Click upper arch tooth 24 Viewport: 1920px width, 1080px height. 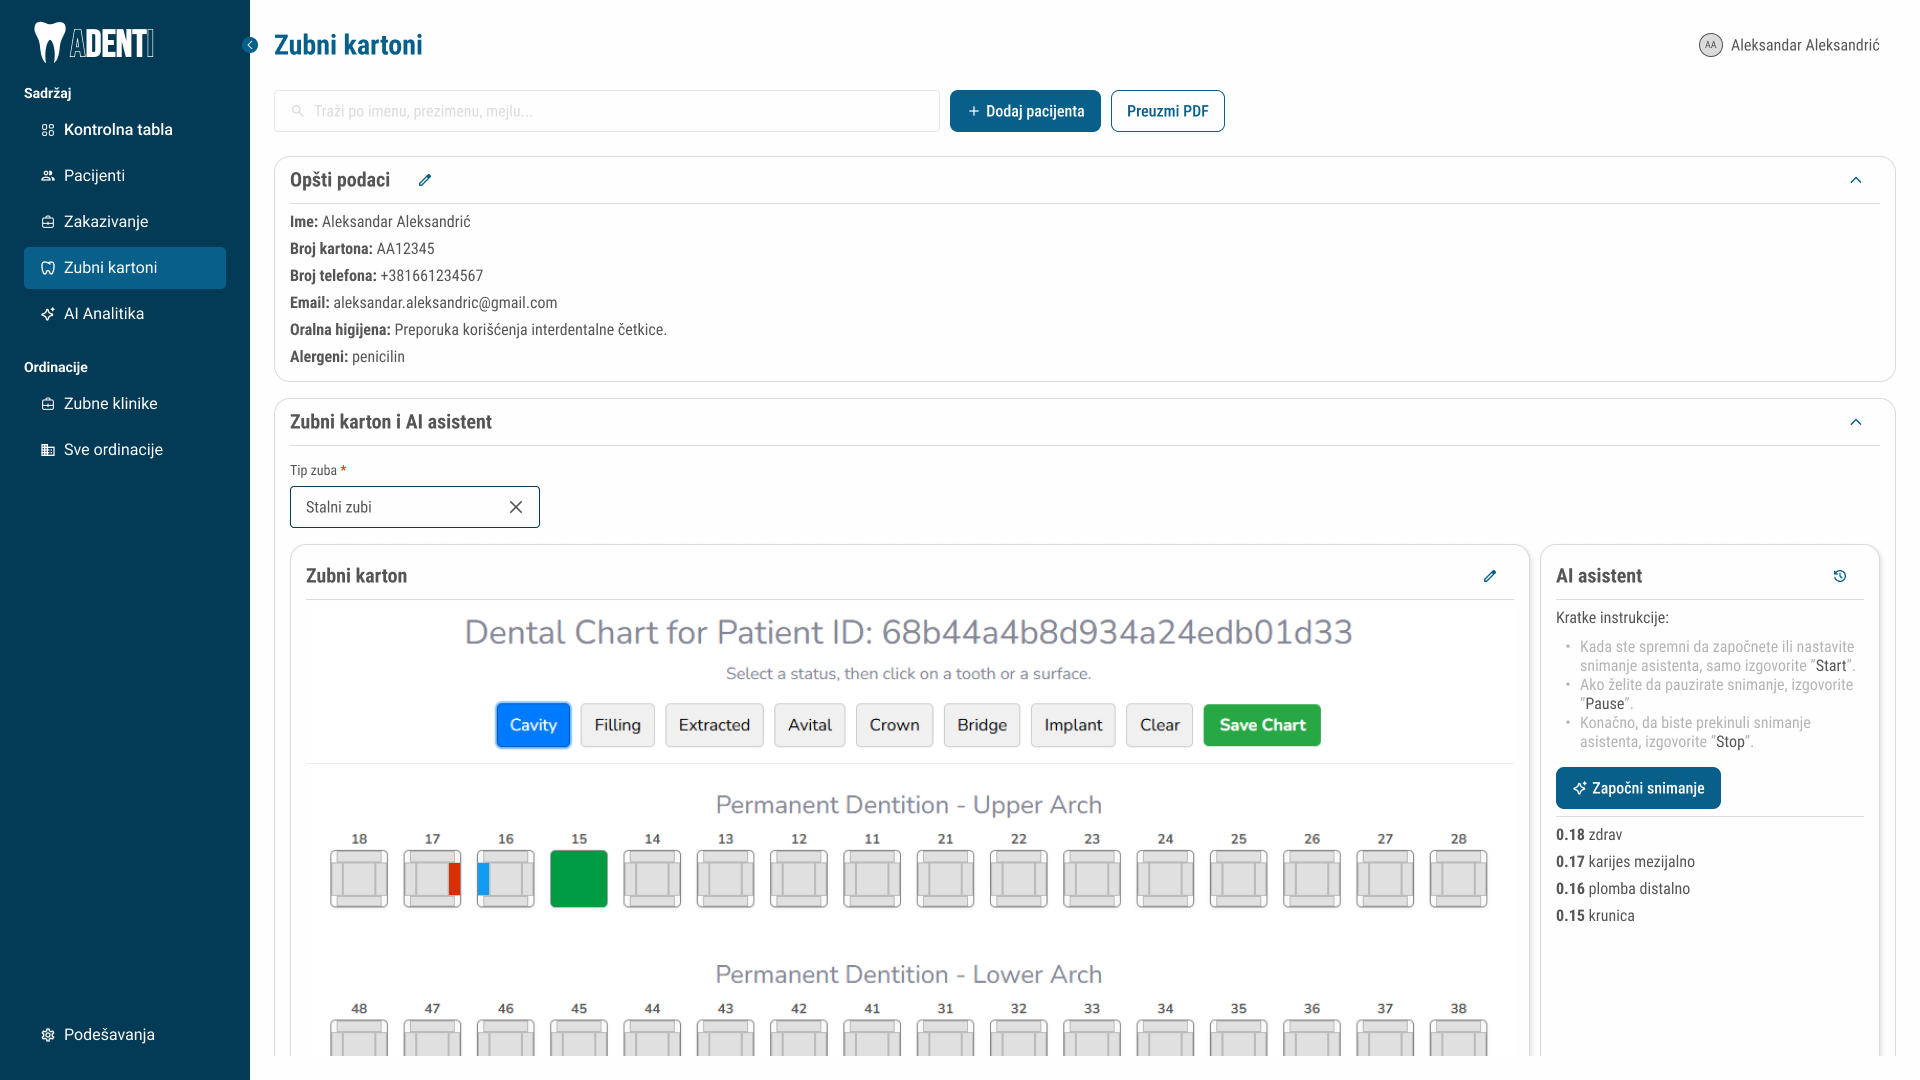[x=1165, y=879]
